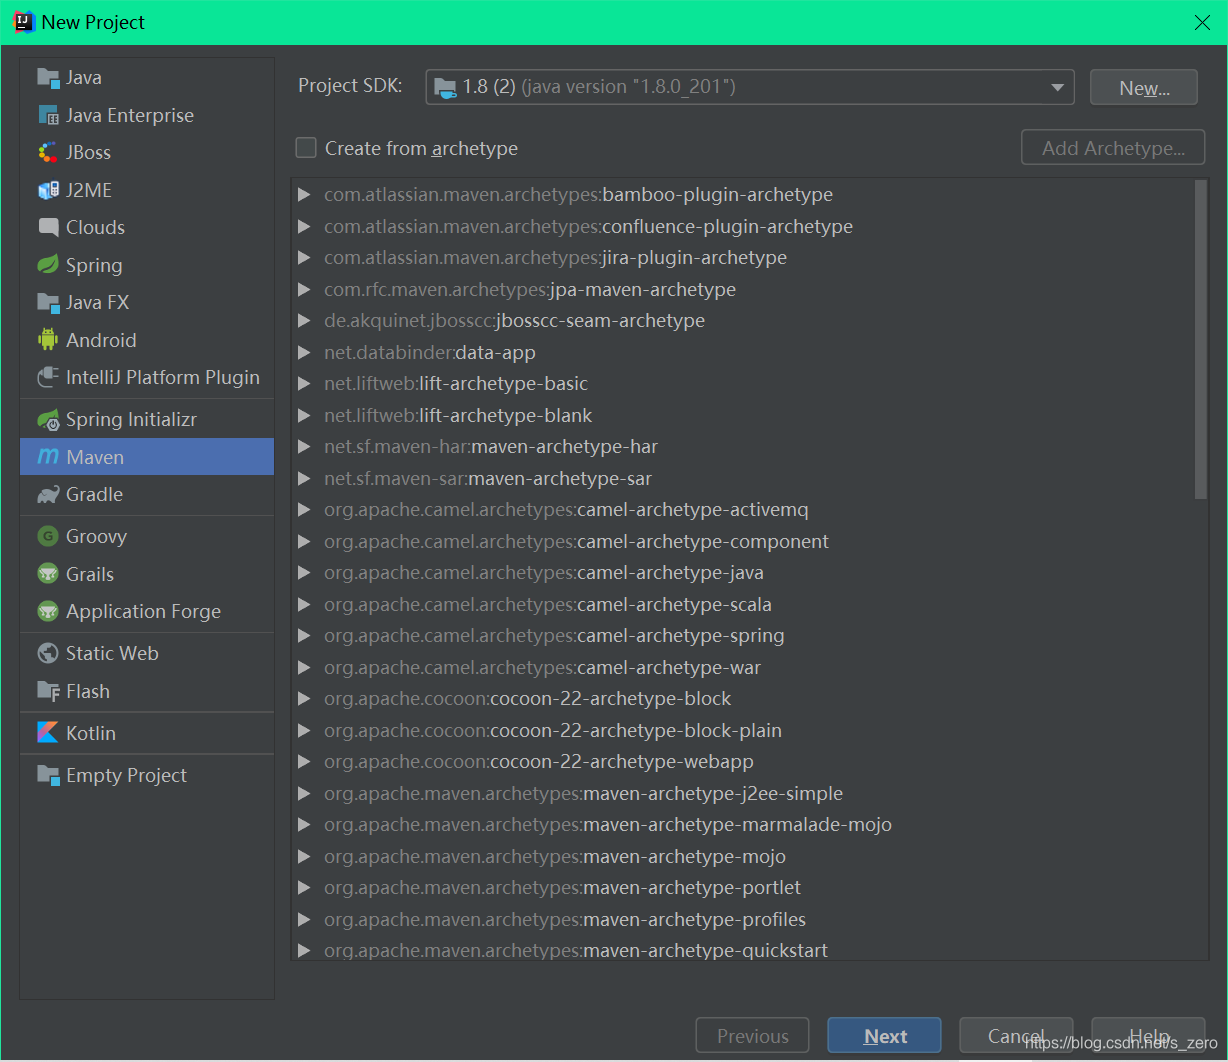Choose the JBoss icon in sidebar

click(x=48, y=152)
